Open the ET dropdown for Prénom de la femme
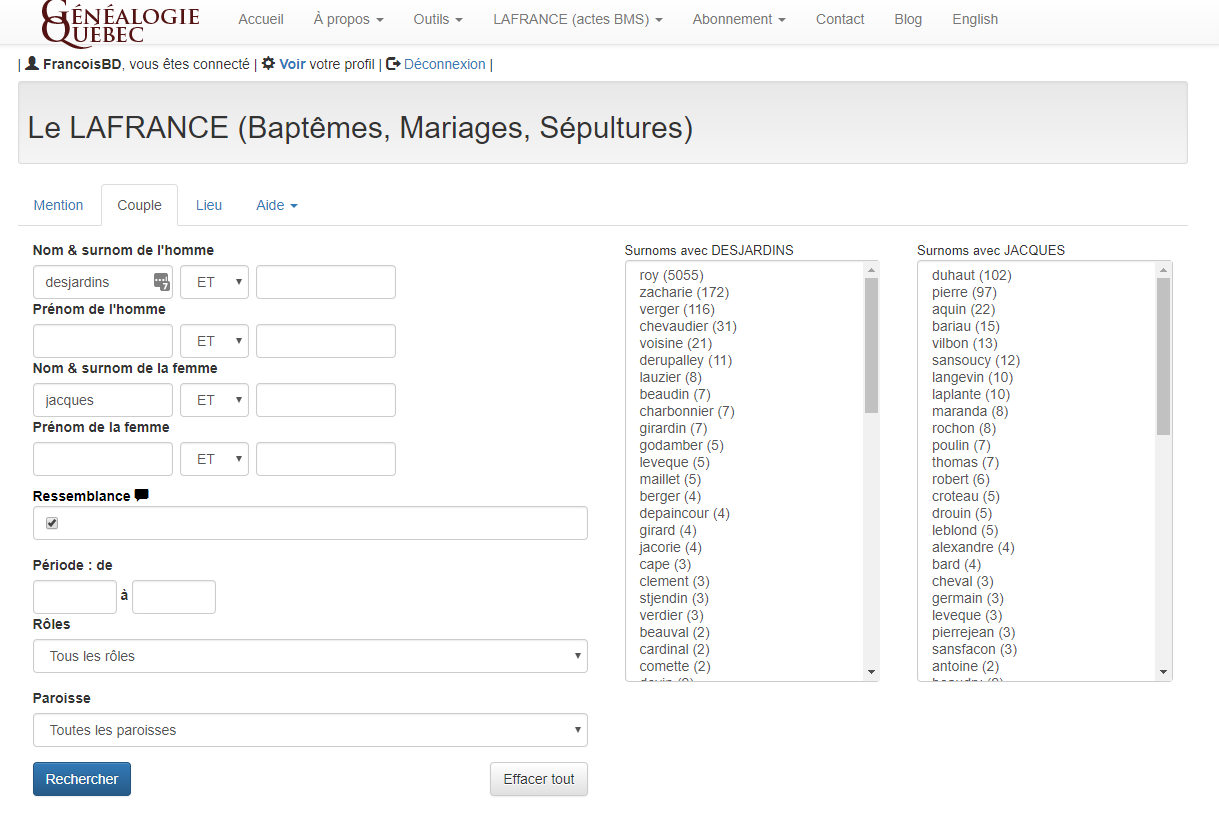 point(214,459)
